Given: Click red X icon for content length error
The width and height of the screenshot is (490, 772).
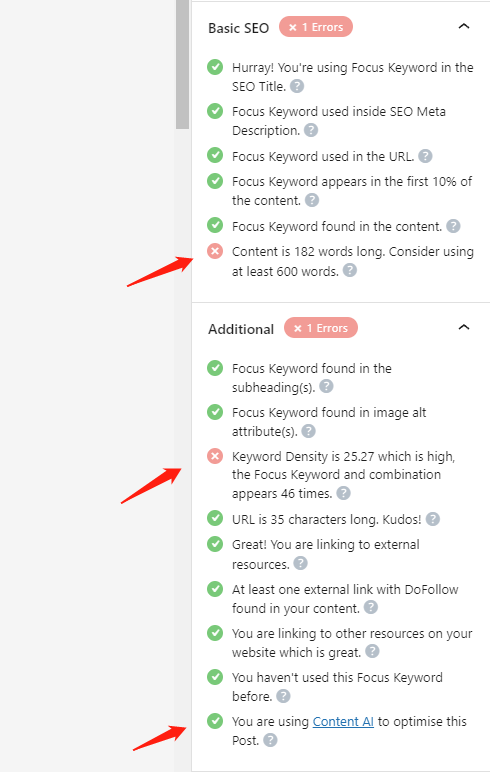Looking at the screenshot, I should [215, 252].
